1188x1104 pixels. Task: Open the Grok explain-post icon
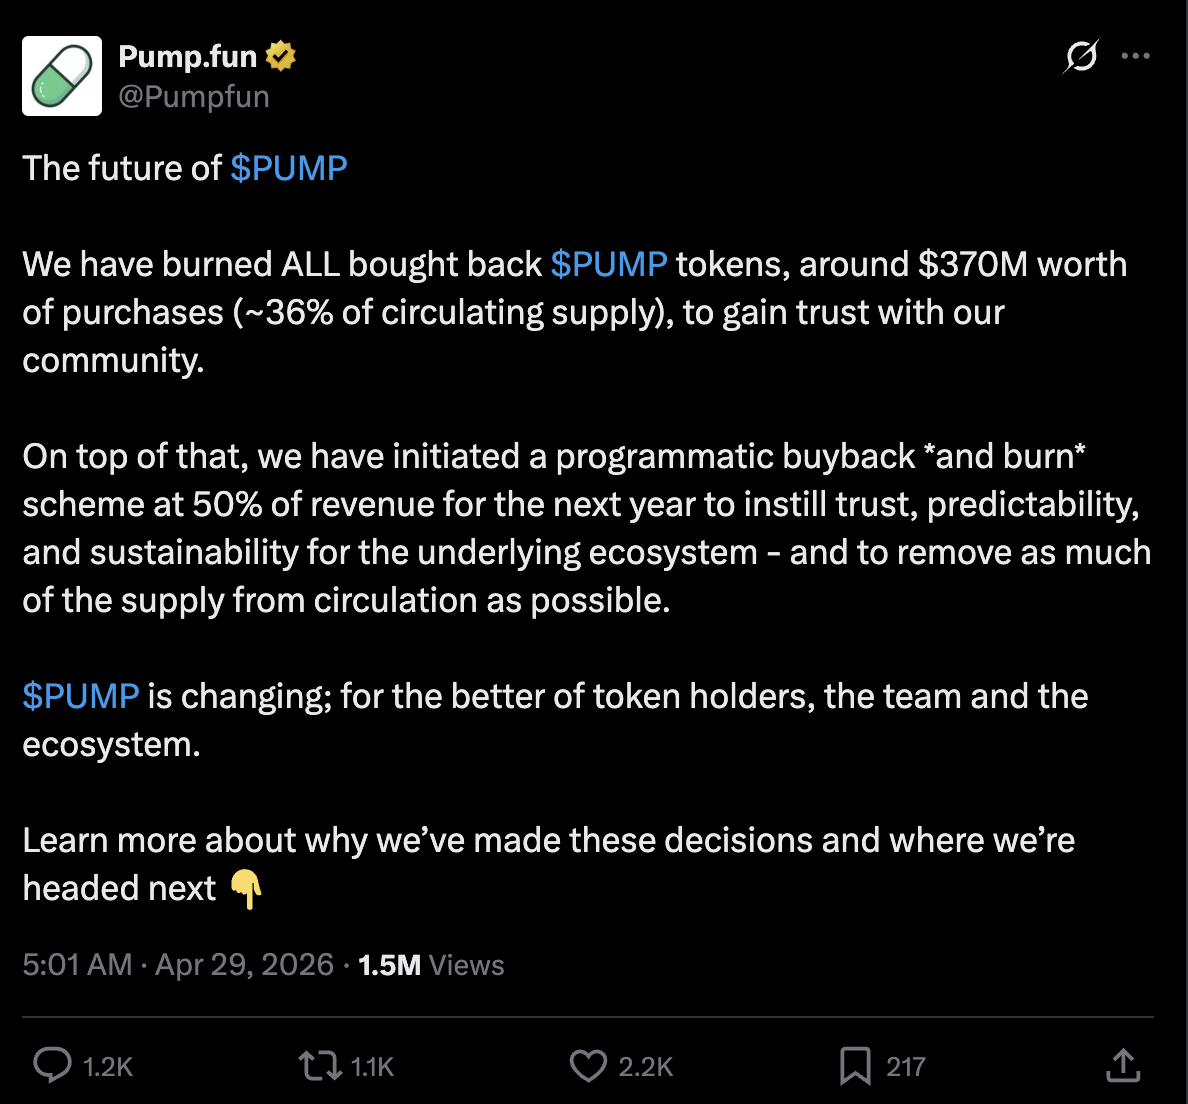tap(1080, 56)
